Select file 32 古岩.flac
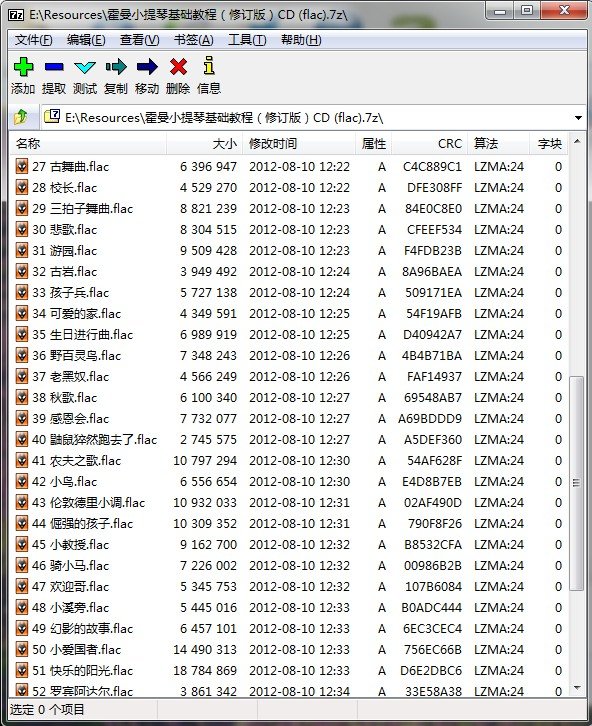Viewport: 592px width, 726px height. tap(64, 271)
